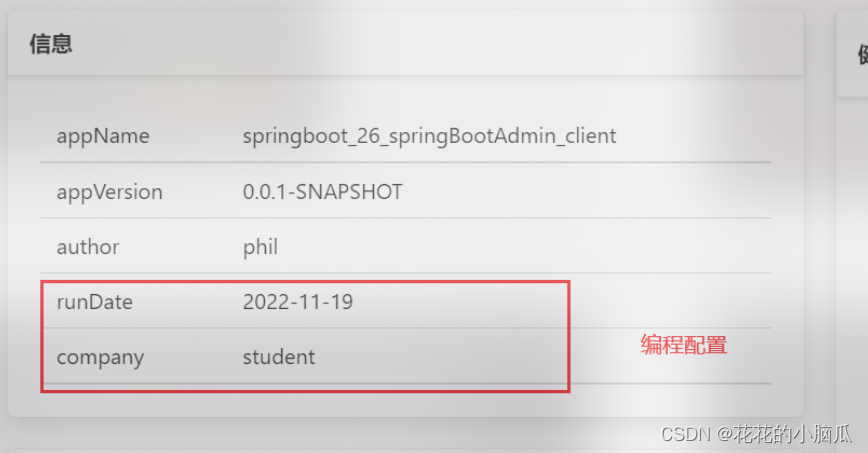Click the divider line under the appName row
The width and height of the screenshot is (868, 453).
coord(405,162)
